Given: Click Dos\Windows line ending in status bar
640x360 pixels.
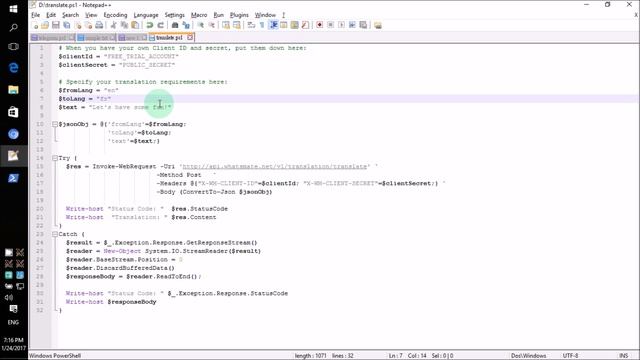Looking at the screenshot, I should pyautogui.click(x=529, y=356).
